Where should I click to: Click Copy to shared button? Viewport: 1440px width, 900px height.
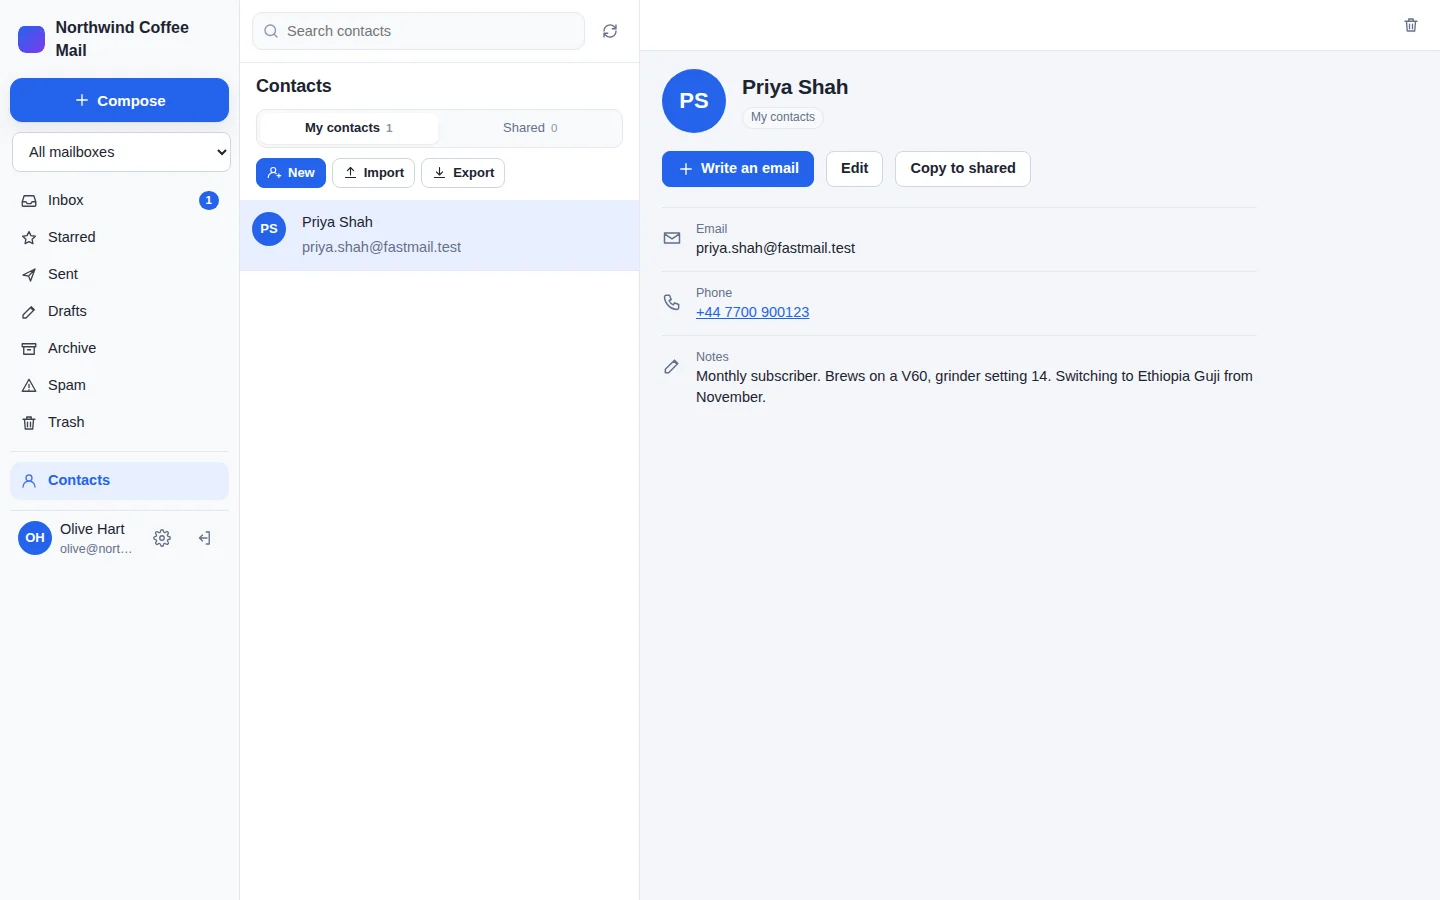click(x=963, y=169)
